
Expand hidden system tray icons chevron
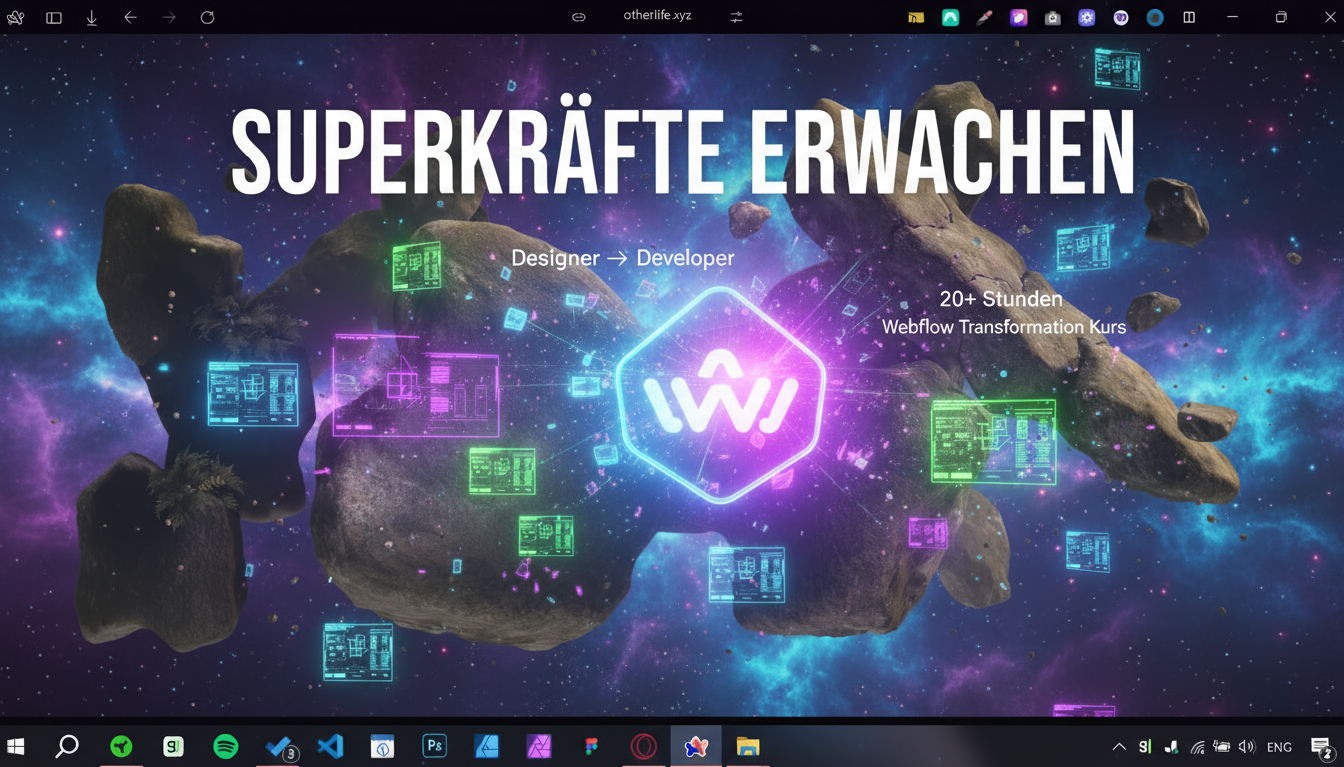pyautogui.click(x=1119, y=747)
